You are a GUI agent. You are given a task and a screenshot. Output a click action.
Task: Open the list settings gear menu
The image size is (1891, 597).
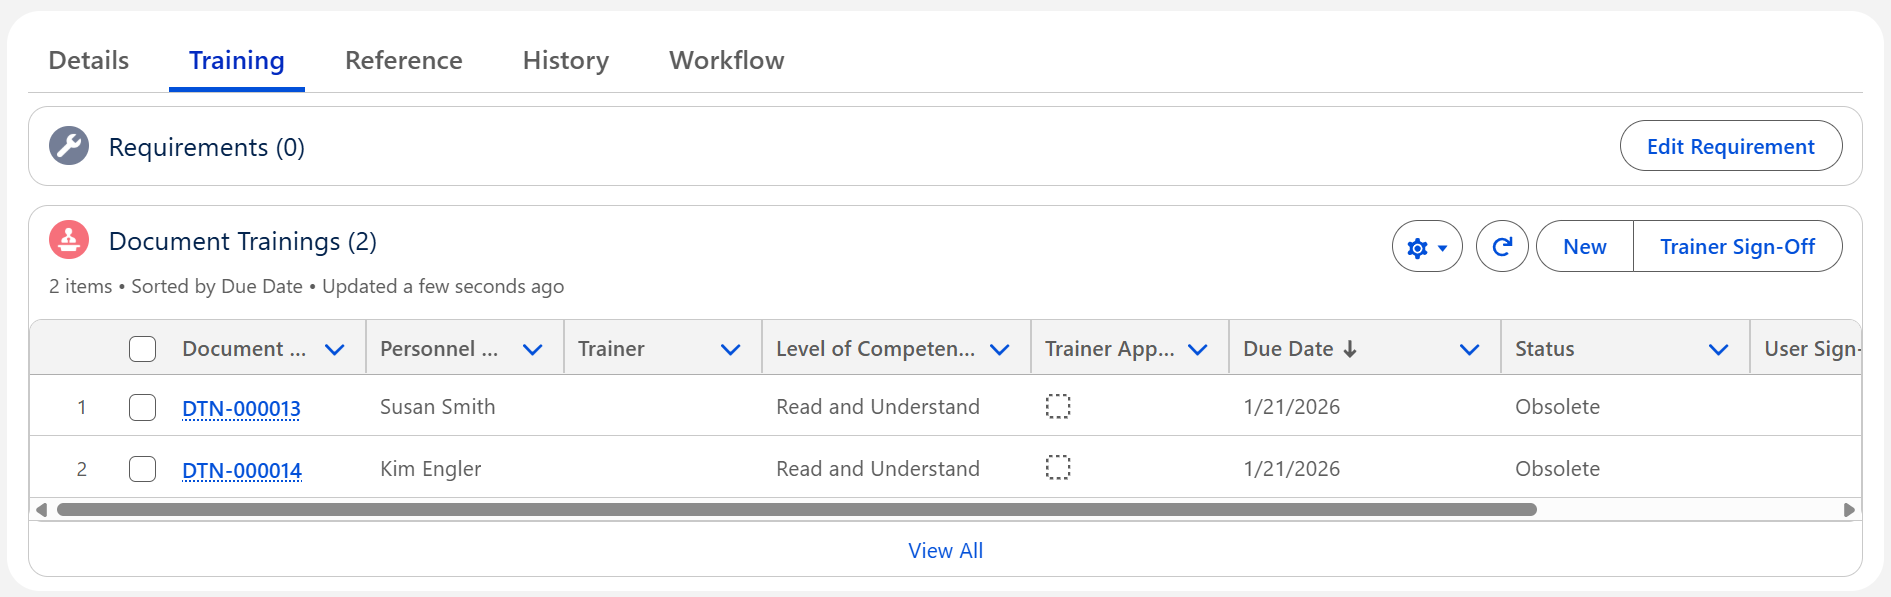pyautogui.click(x=1426, y=247)
